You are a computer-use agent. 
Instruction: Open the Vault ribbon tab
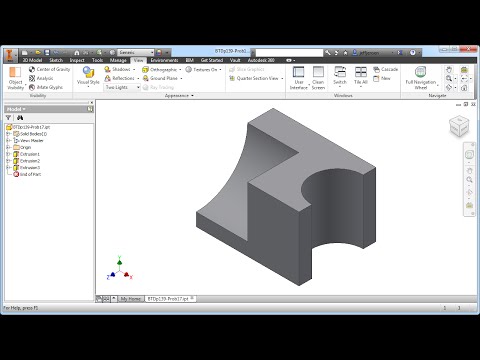coord(235,60)
